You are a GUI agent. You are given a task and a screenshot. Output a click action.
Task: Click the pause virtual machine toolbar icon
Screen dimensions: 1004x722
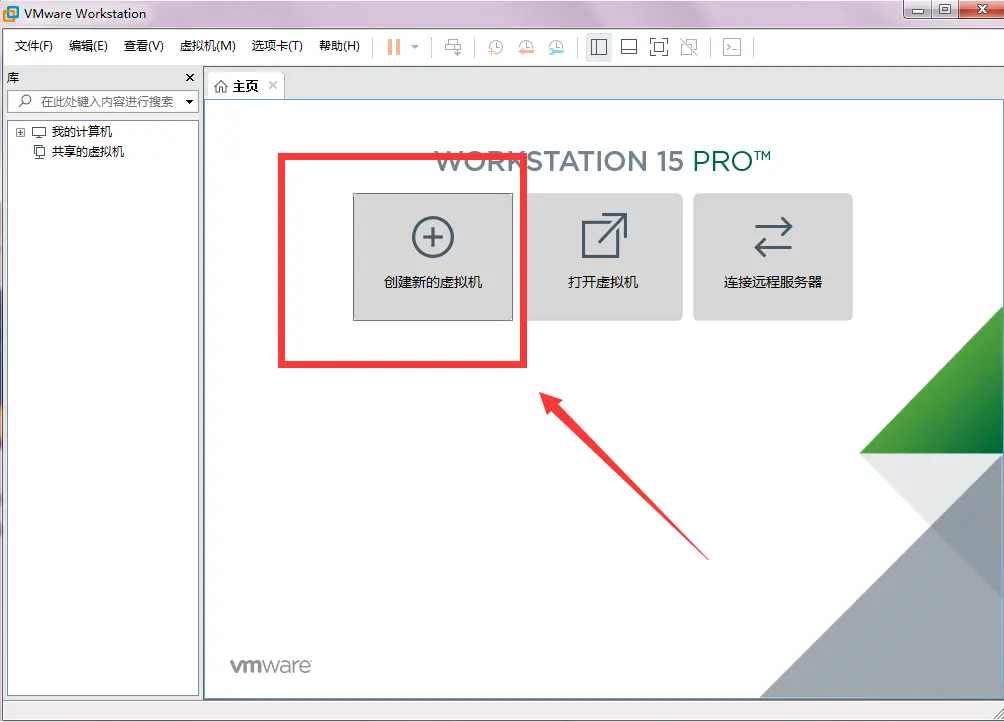click(394, 47)
